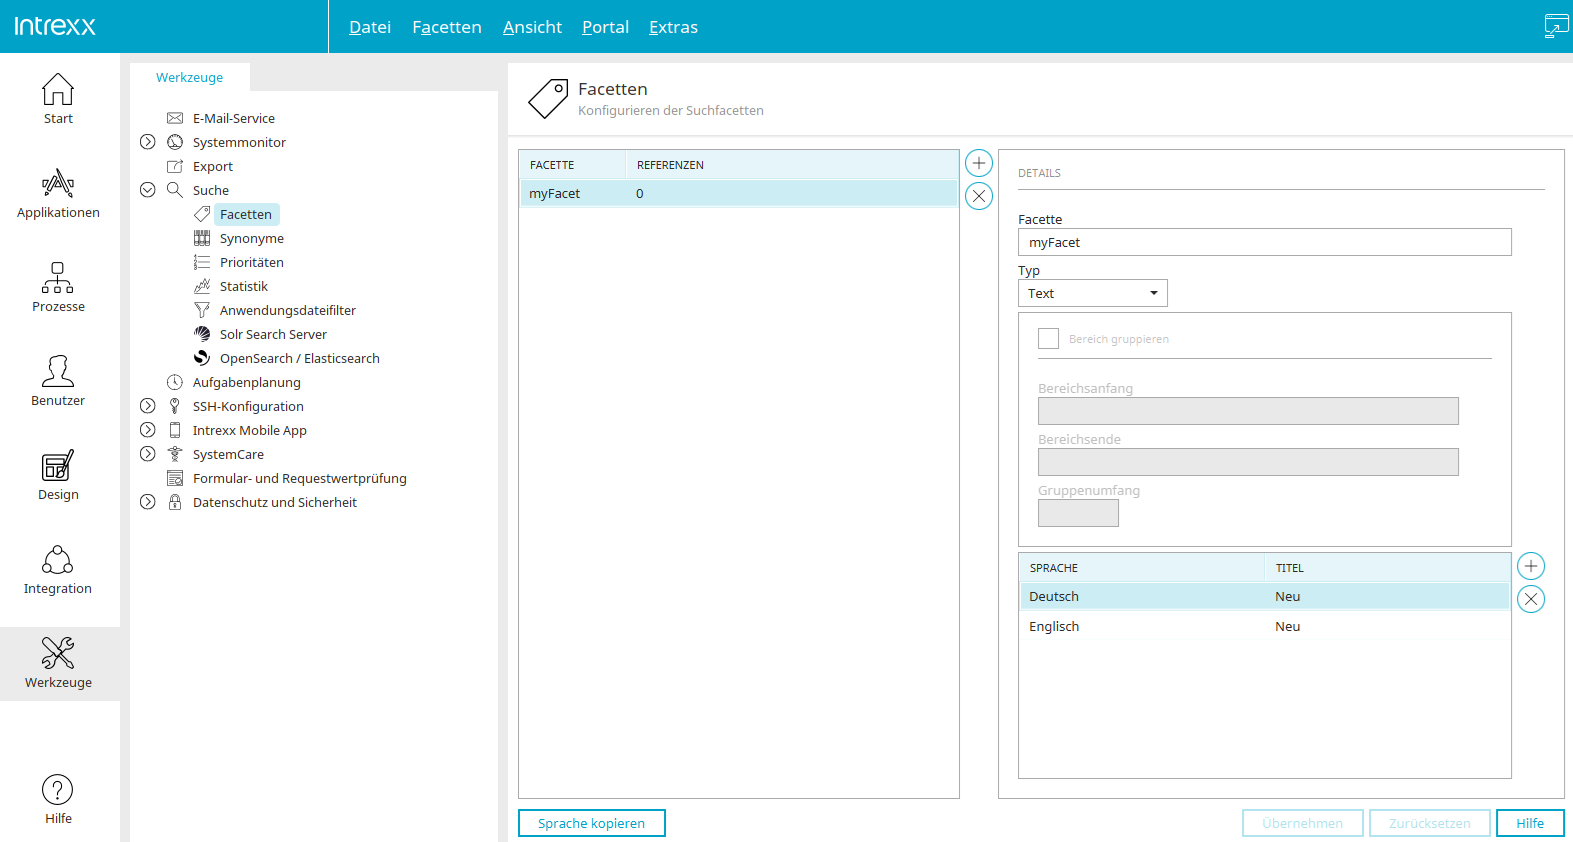This screenshot has width=1573, height=842.
Task: Select the Synonyme tree item
Action: coord(252,238)
